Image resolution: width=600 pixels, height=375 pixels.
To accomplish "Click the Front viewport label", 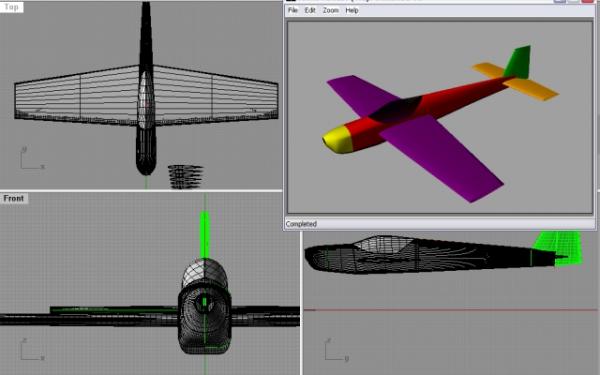I will (x=14, y=198).
